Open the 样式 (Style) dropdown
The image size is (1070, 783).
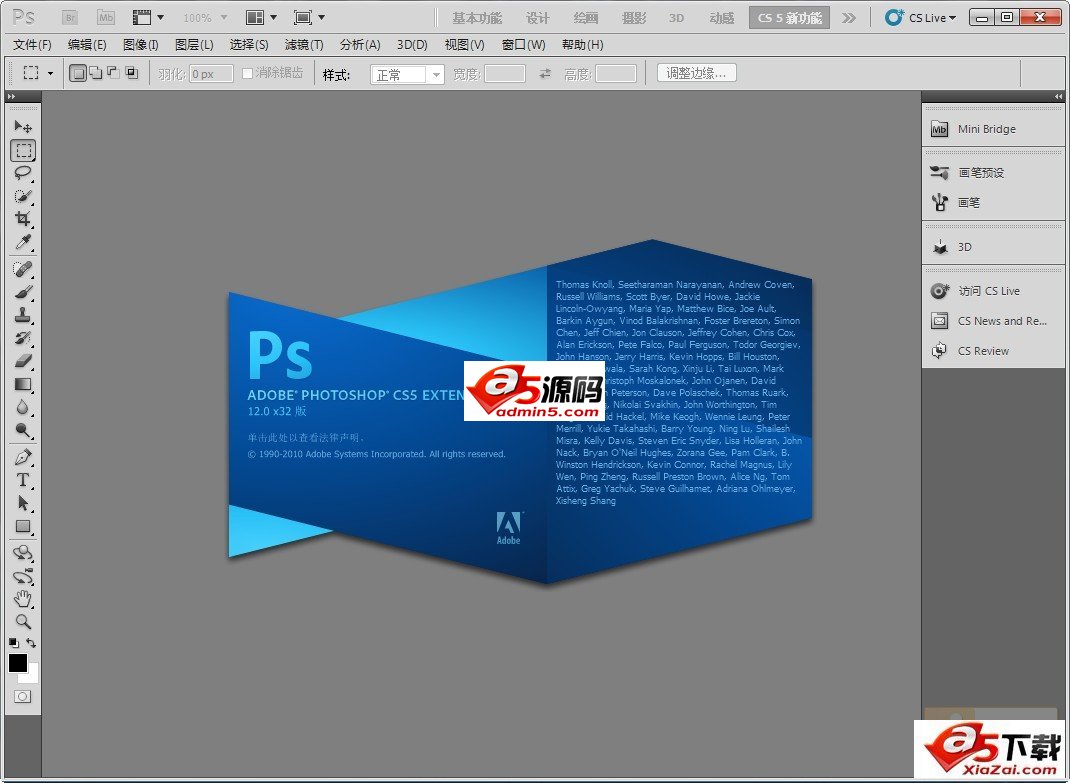[408, 75]
